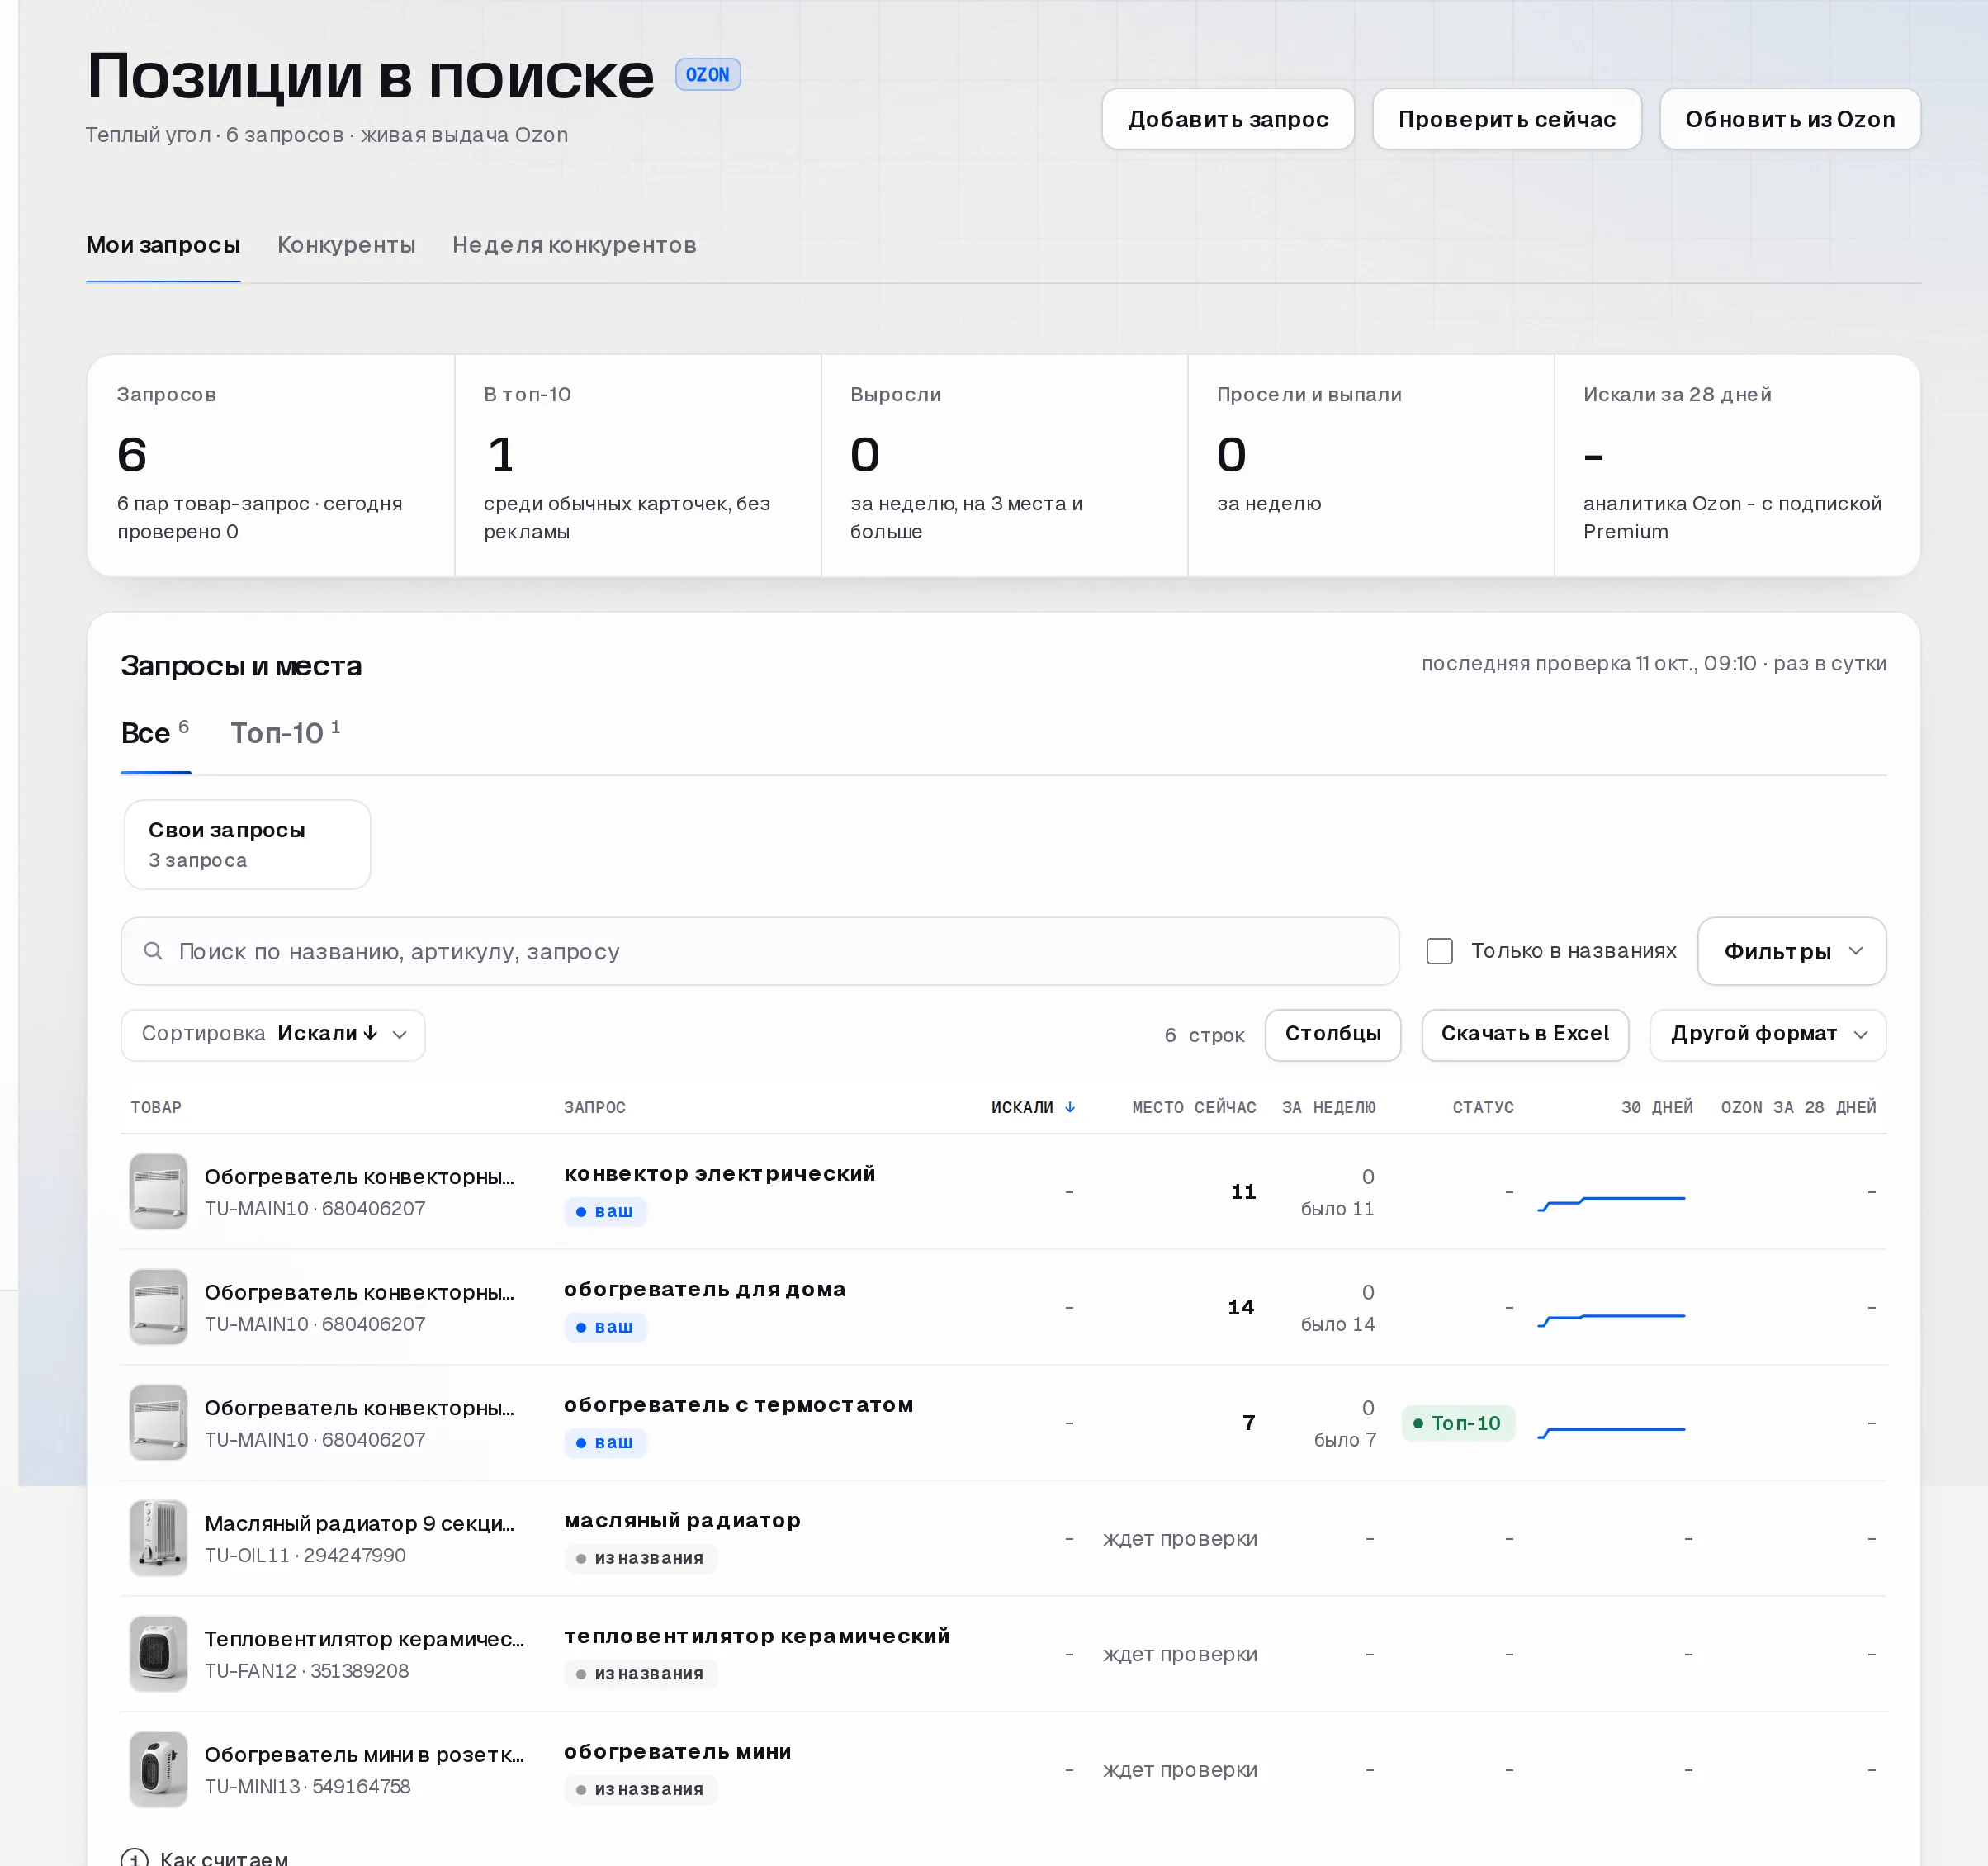The height and width of the screenshot is (1866, 1988).
Task: Click the Искали за 28 дней summary card
Action: (1737, 465)
